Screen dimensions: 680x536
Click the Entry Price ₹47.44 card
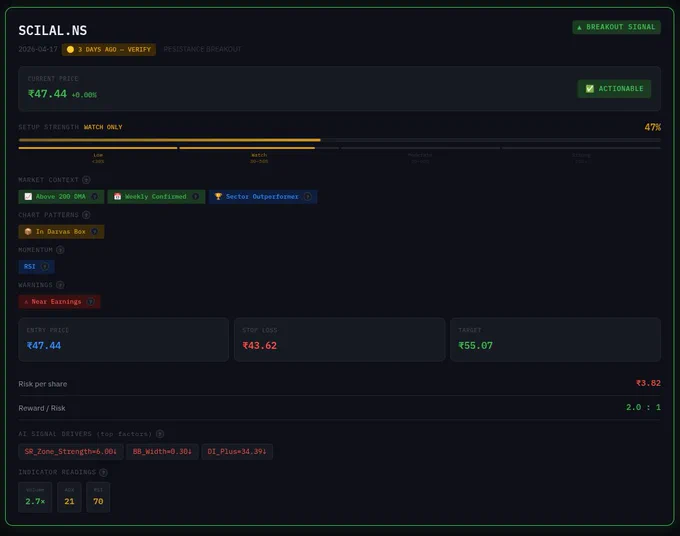coord(124,340)
